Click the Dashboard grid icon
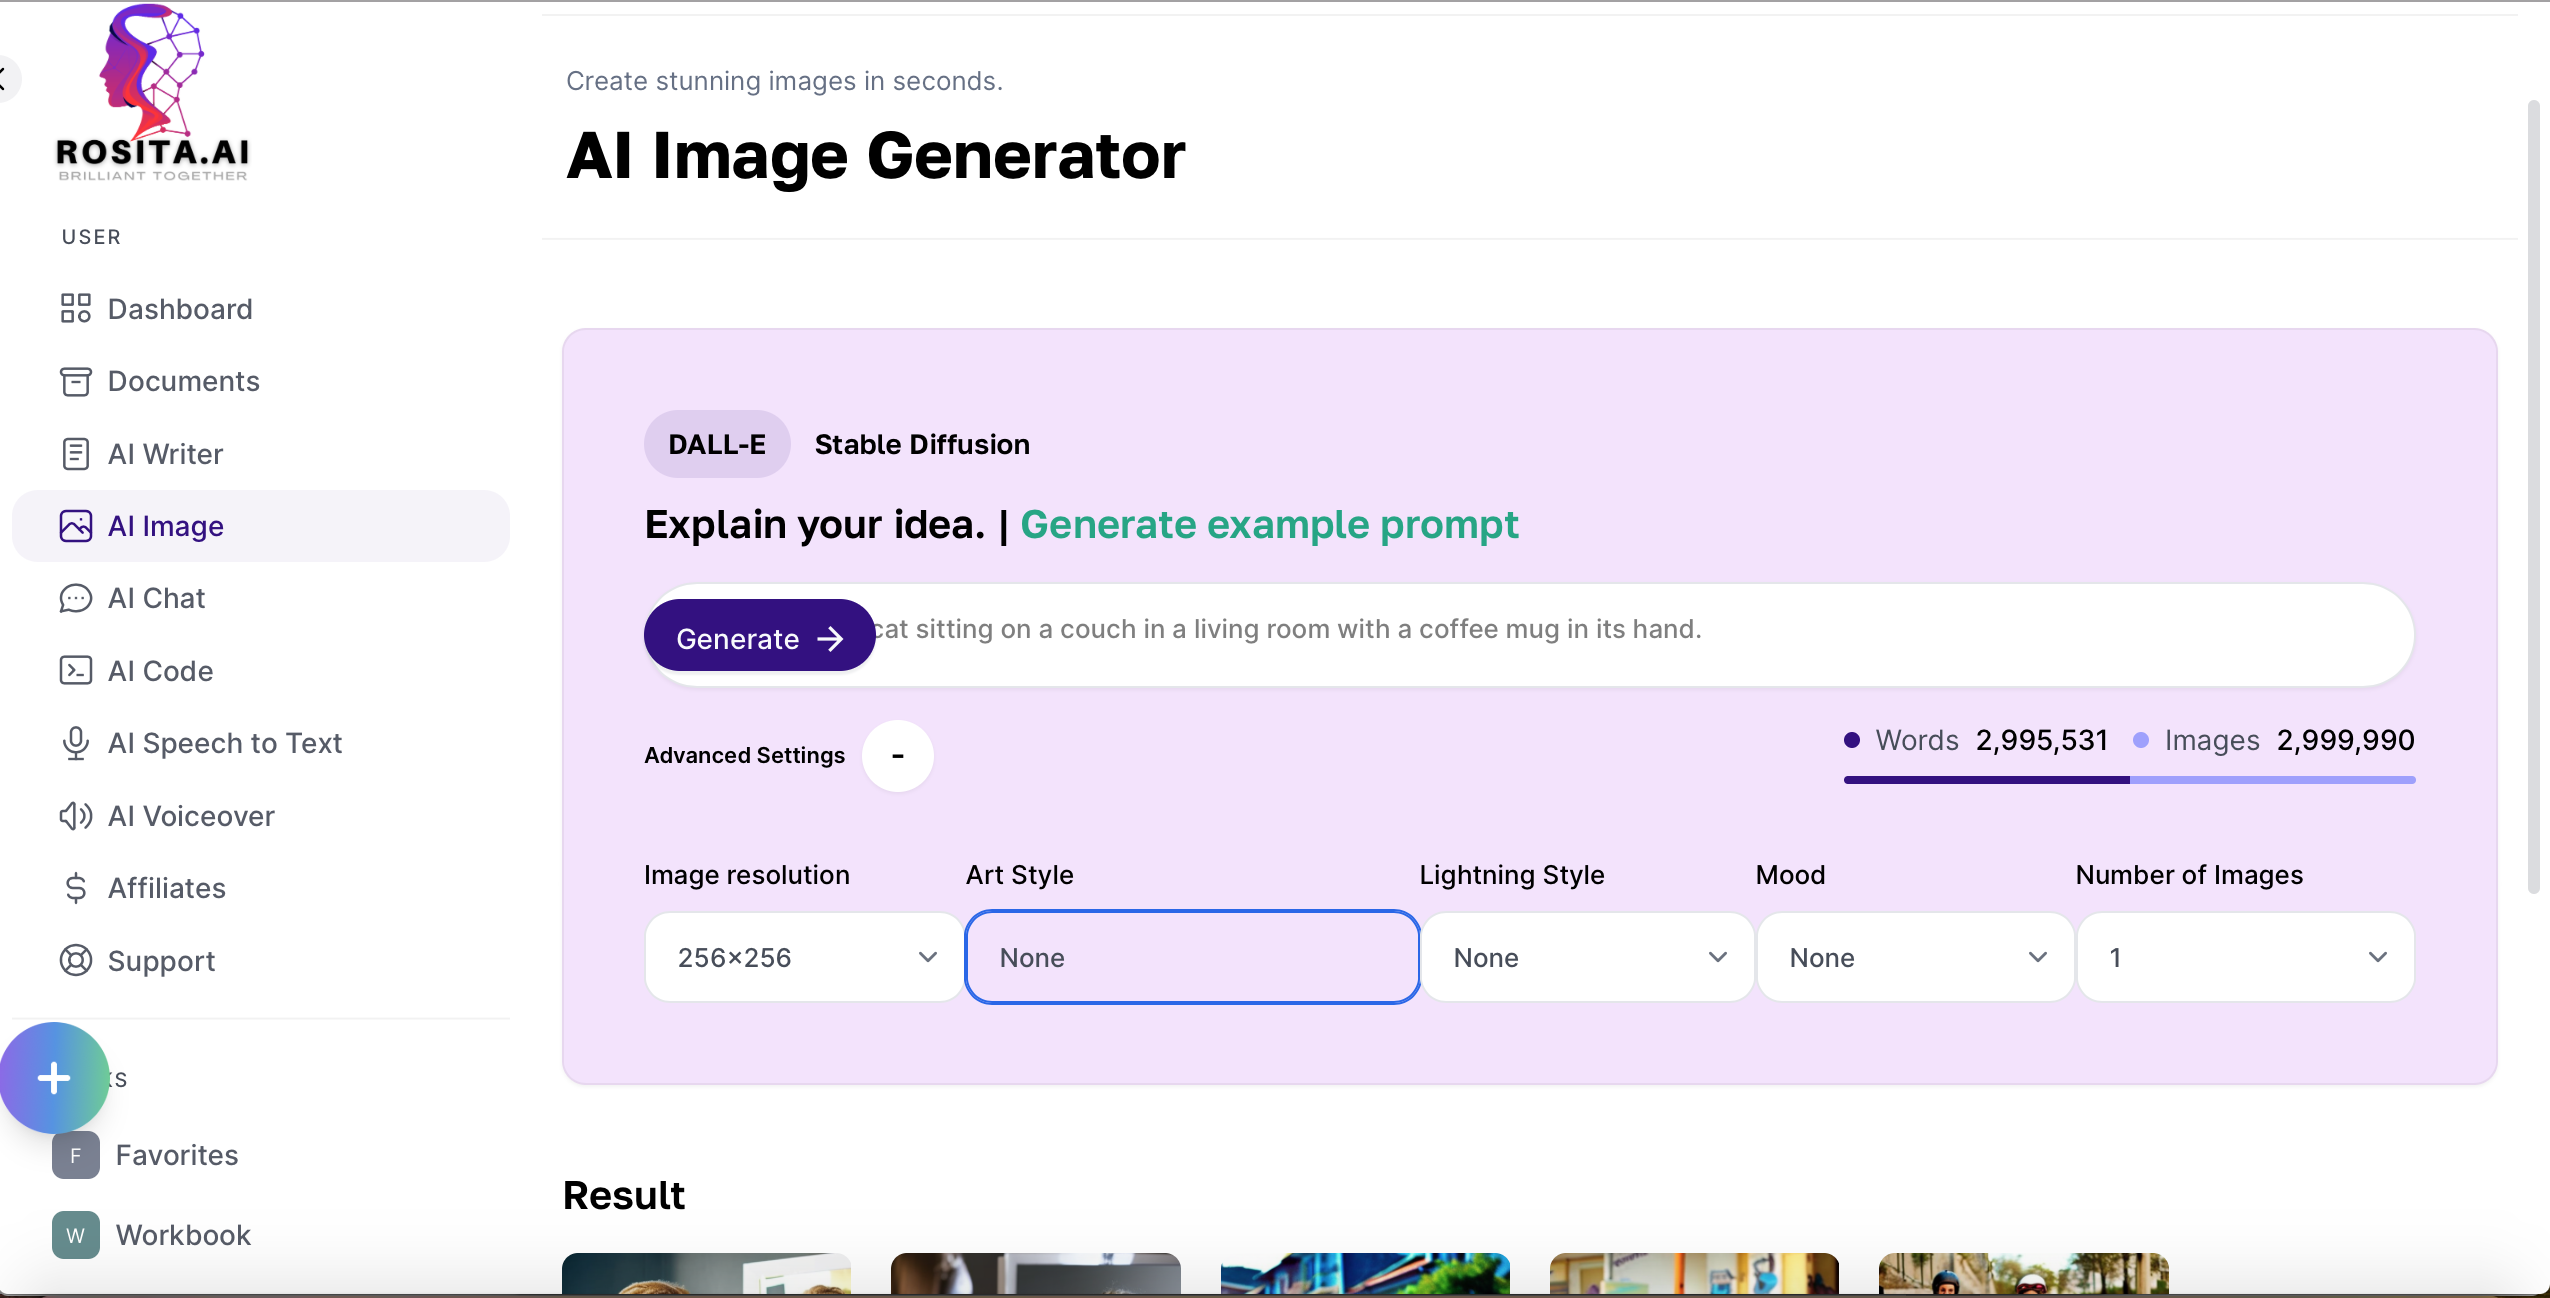2550x1298 pixels. (75, 309)
